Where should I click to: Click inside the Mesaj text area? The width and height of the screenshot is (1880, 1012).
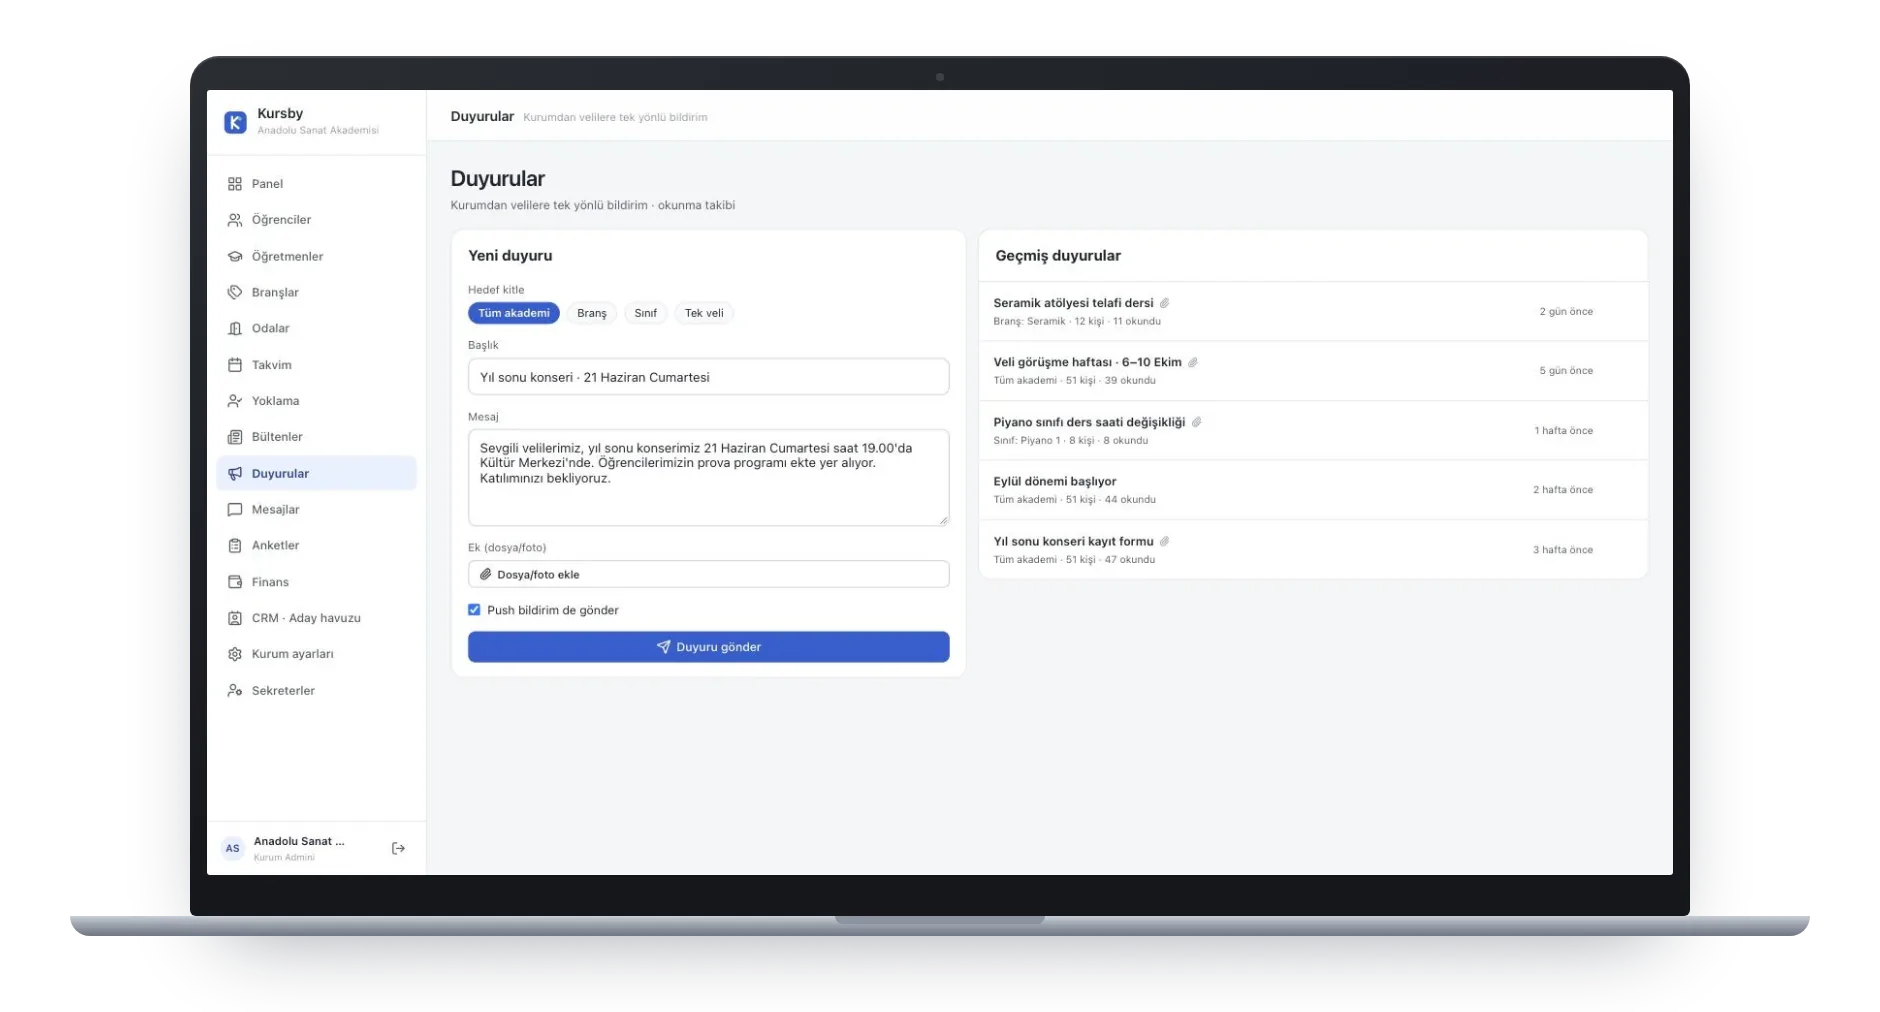[709, 478]
